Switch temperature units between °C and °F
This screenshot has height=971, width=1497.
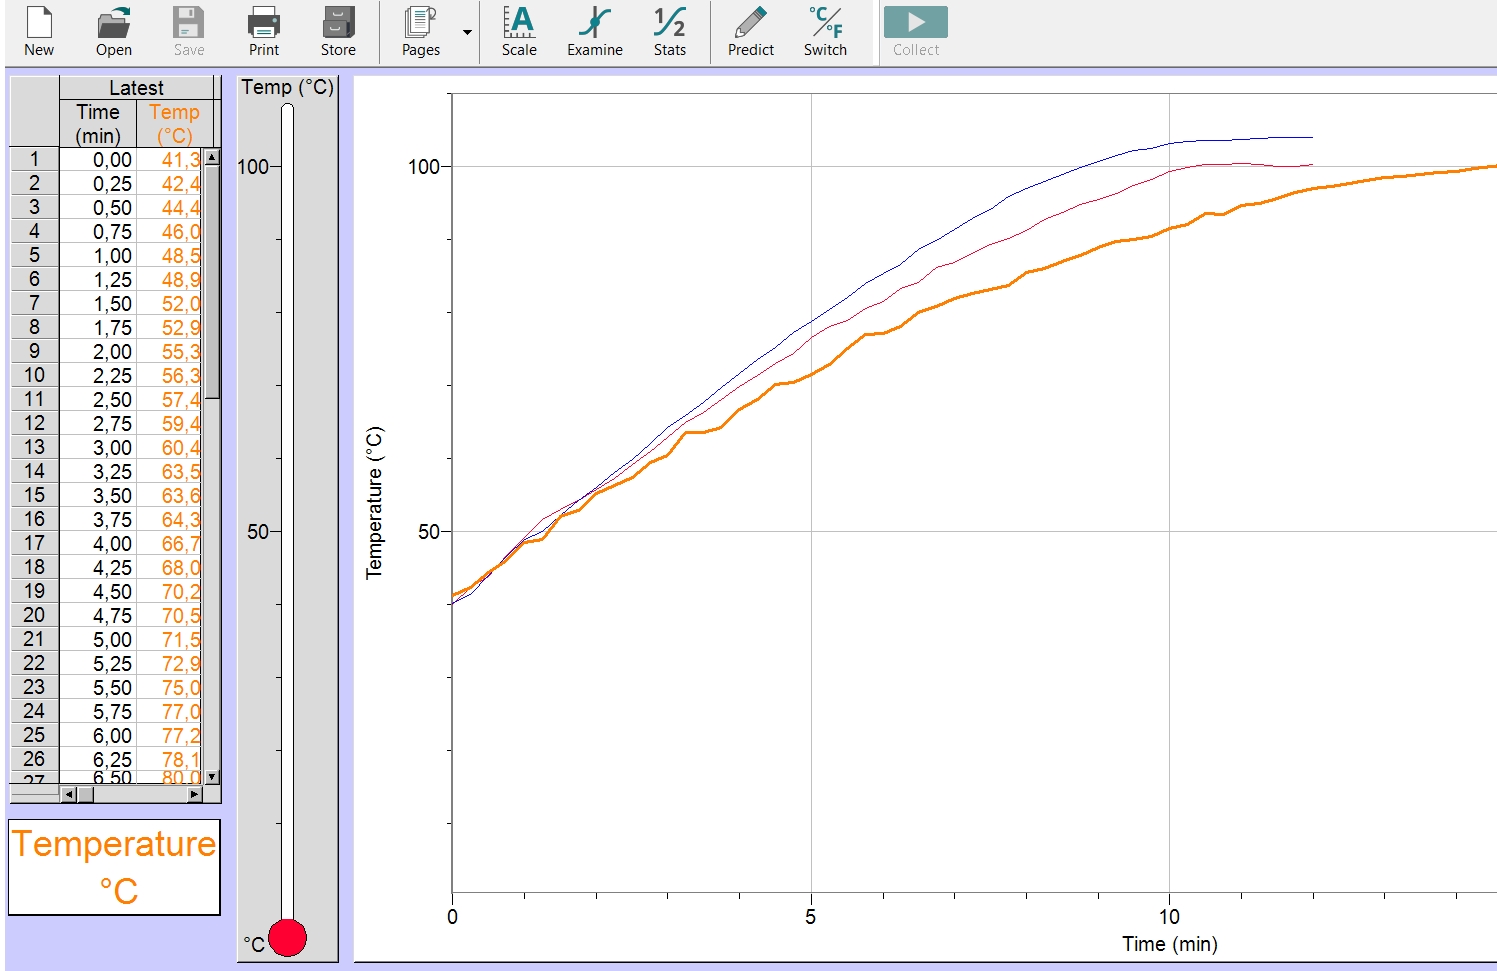825,31
